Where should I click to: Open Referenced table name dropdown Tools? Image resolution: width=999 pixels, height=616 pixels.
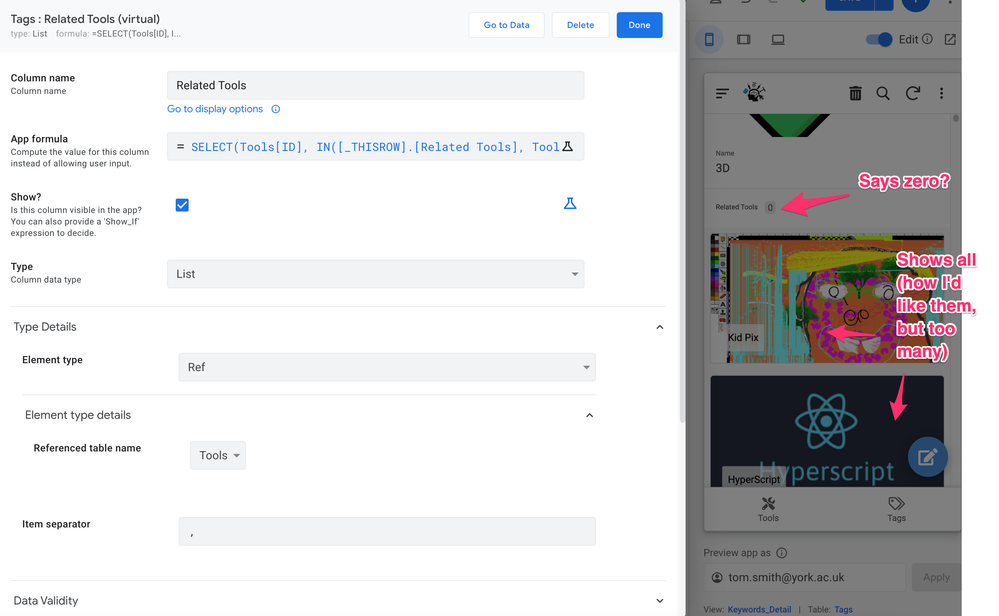218,455
